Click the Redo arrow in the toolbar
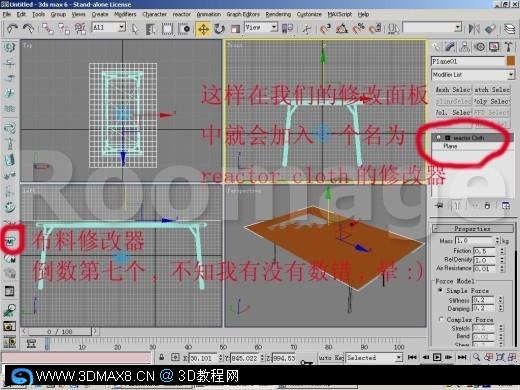The image size is (520, 390). tap(29, 29)
